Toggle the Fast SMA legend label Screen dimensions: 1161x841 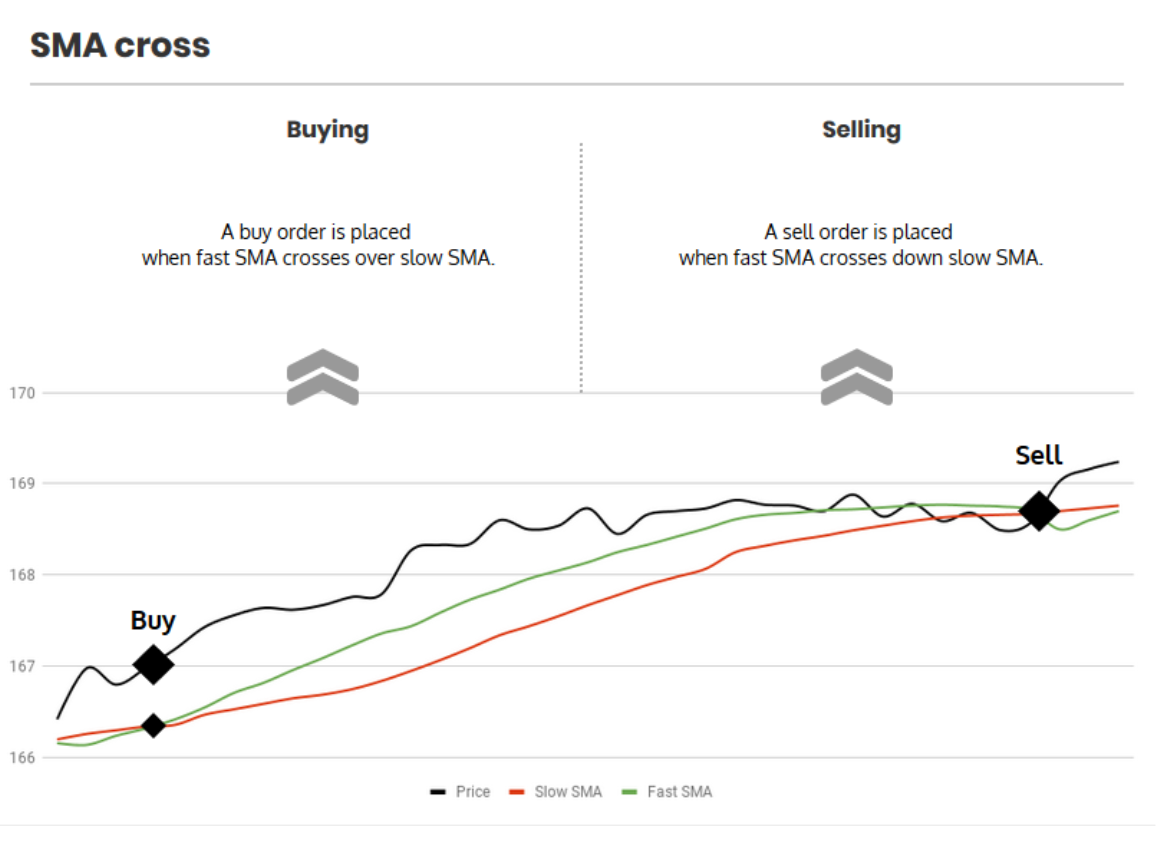(x=680, y=792)
